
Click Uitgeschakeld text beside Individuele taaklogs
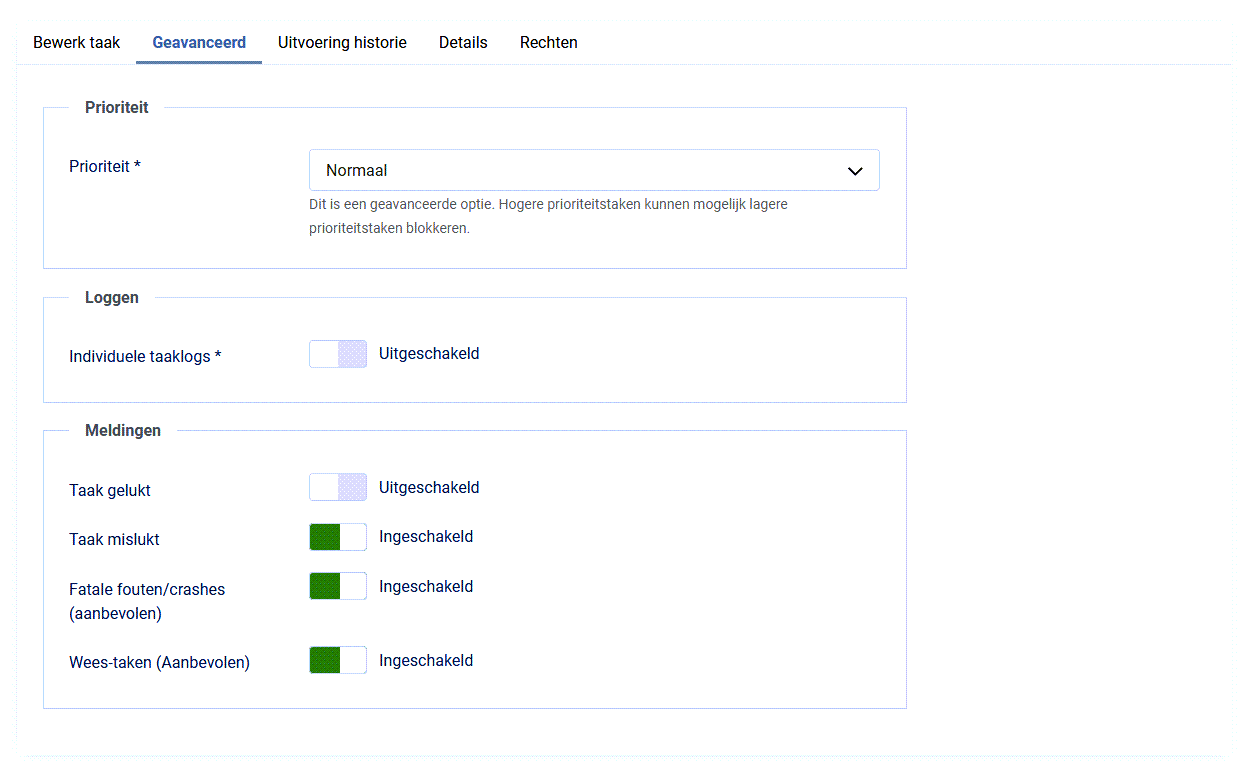click(x=429, y=353)
